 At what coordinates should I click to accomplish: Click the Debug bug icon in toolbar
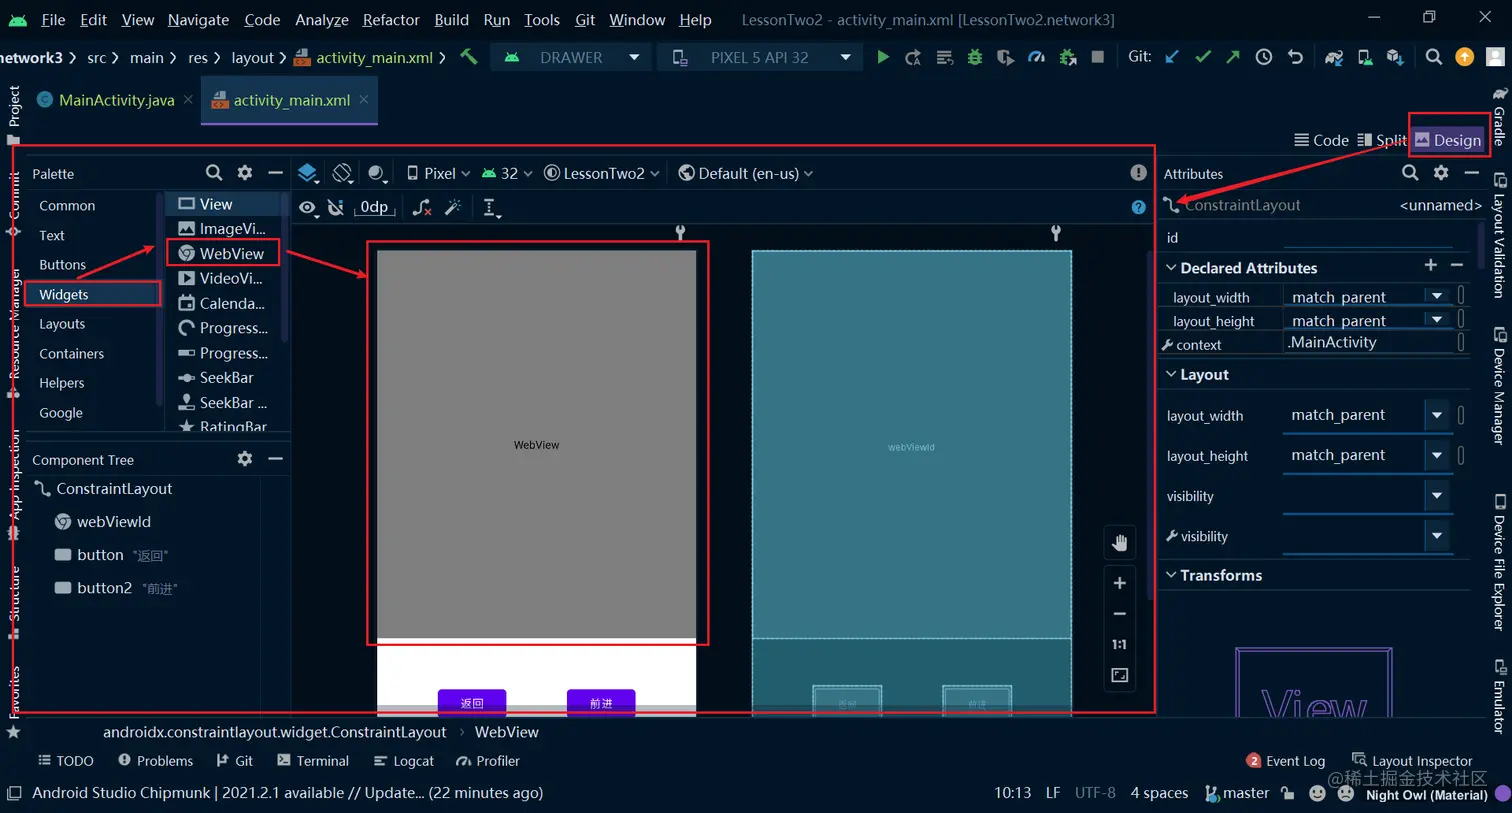pyautogui.click(x=975, y=57)
